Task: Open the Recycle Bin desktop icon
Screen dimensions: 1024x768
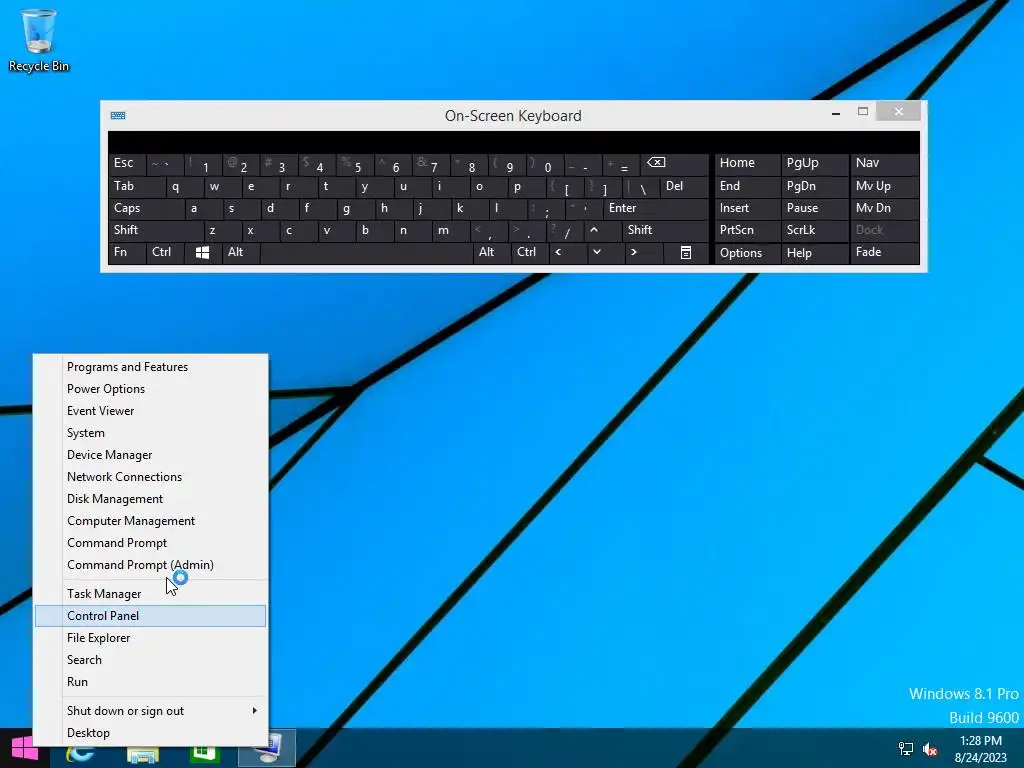Action: point(39,40)
